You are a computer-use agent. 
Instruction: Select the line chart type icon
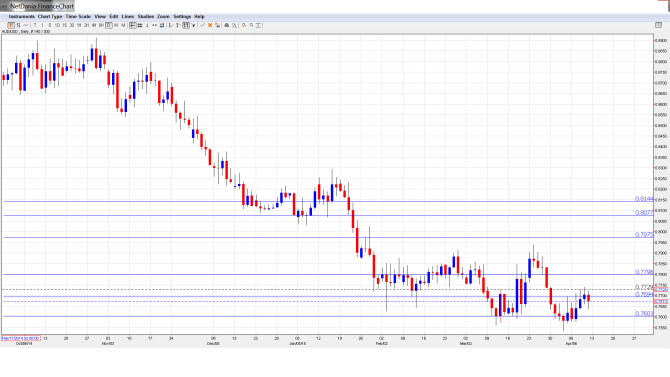(26, 26)
